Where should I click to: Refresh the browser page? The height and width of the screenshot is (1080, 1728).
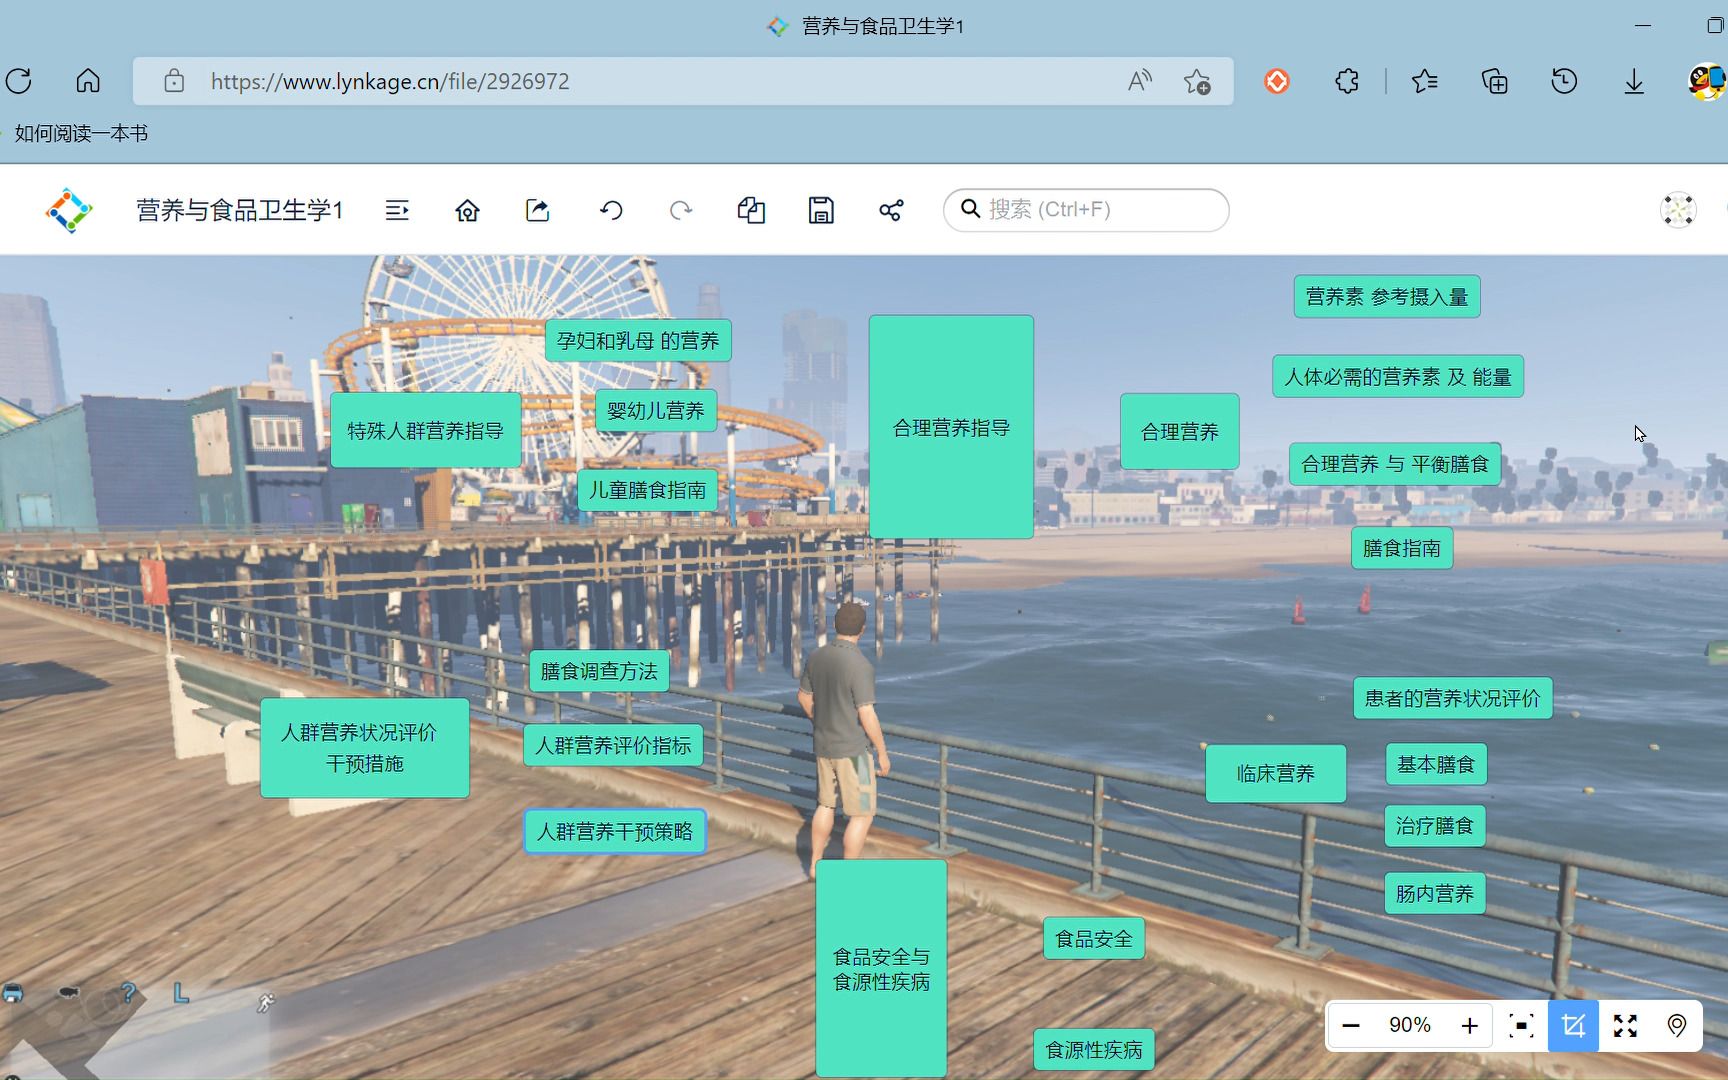tap(19, 81)
